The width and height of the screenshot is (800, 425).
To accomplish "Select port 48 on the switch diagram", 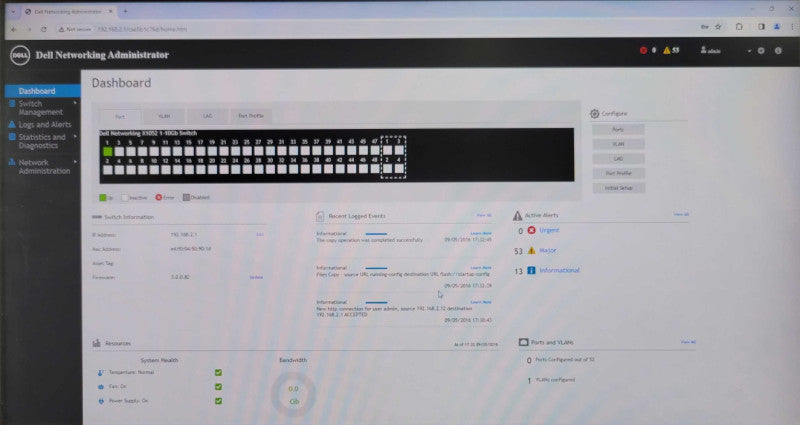I will pyautogui.click(x=375, y=168).
